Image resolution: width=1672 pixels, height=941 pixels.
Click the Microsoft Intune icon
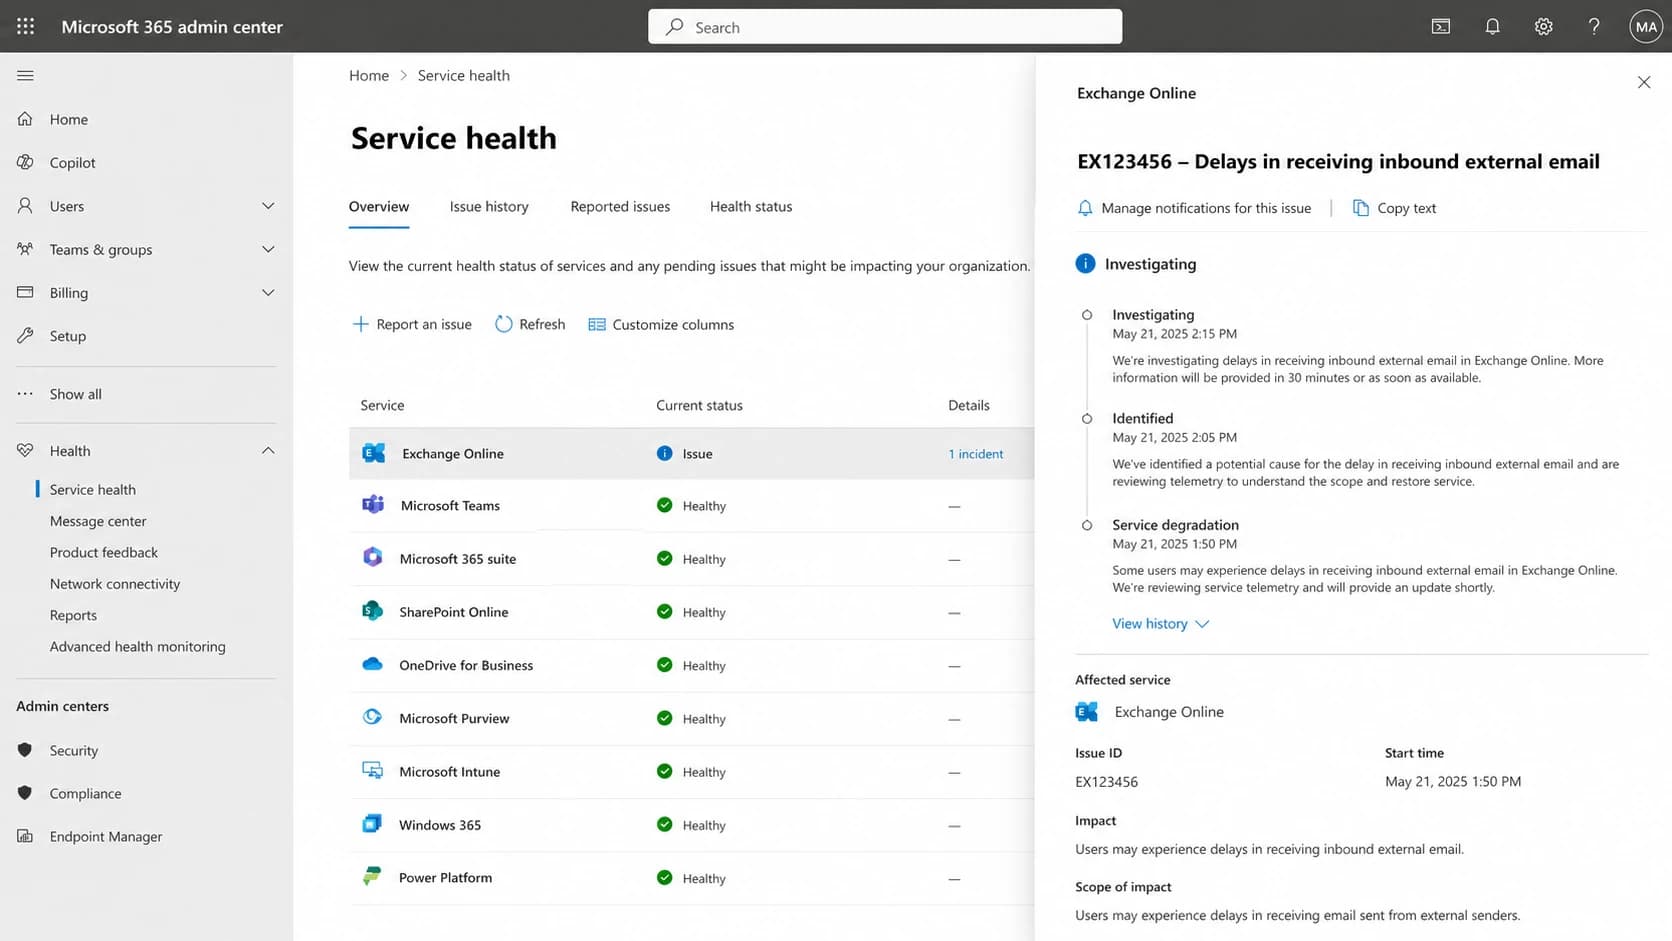[x=373, y=771]
